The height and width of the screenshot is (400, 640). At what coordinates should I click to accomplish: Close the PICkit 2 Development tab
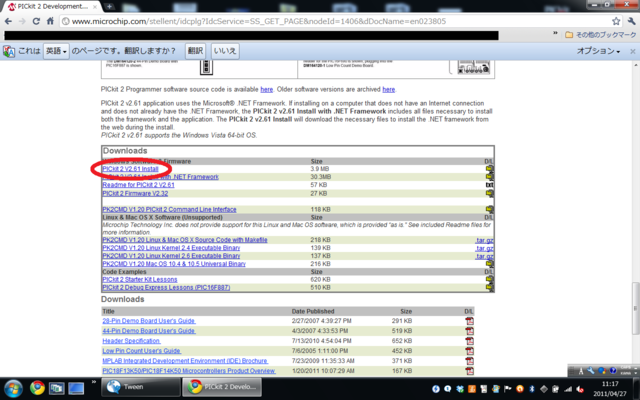tap(95, 7)
